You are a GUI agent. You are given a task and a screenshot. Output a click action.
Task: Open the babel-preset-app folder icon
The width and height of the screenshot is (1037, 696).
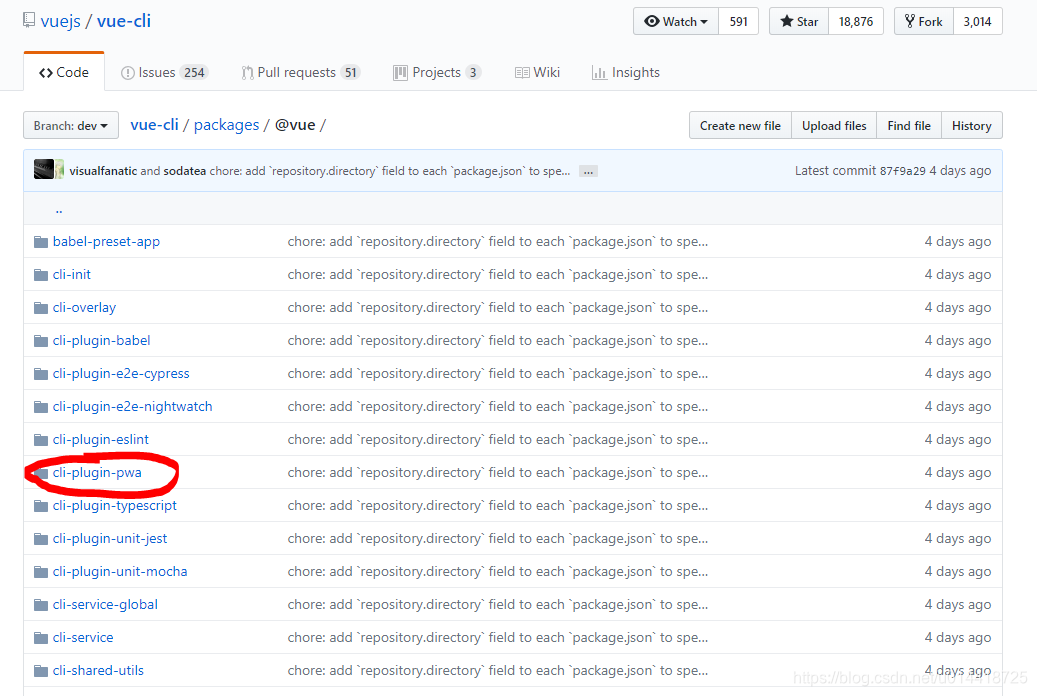point(41,241)
